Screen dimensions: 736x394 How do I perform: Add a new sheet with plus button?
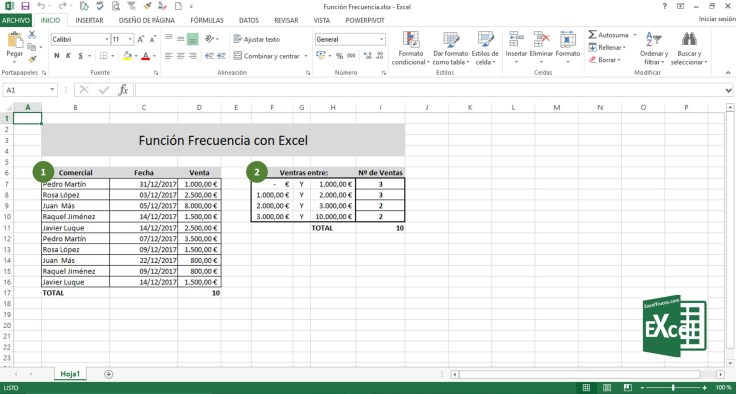pos(109,374)
